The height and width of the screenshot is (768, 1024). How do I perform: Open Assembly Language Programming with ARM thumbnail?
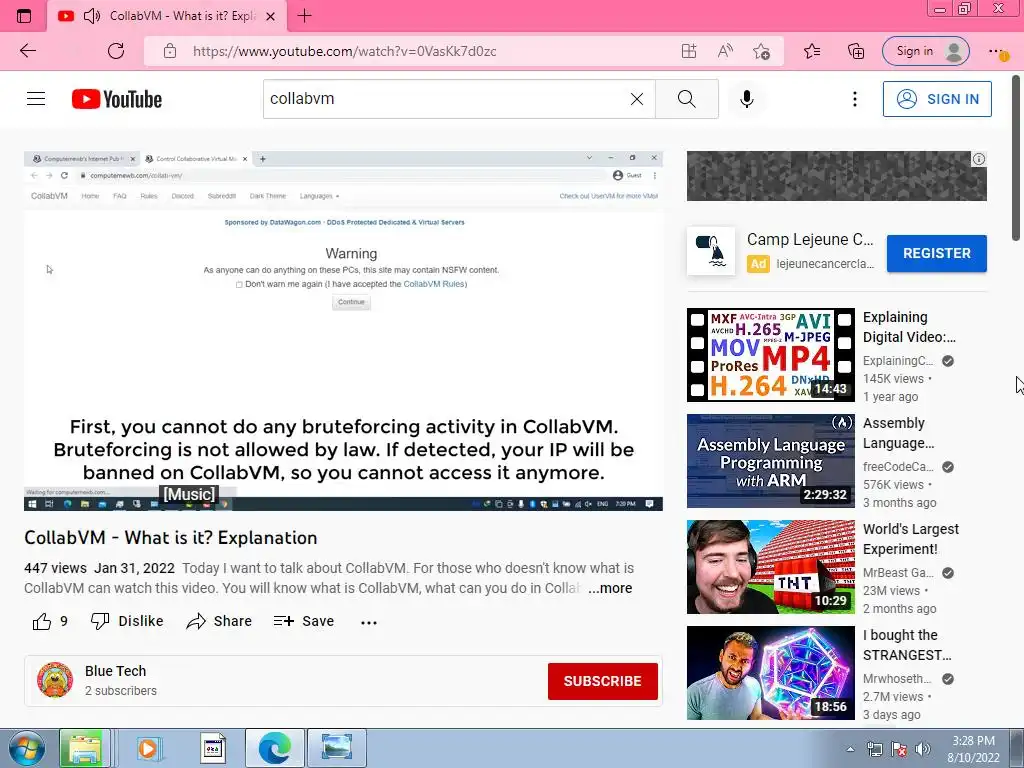(771, 461)
